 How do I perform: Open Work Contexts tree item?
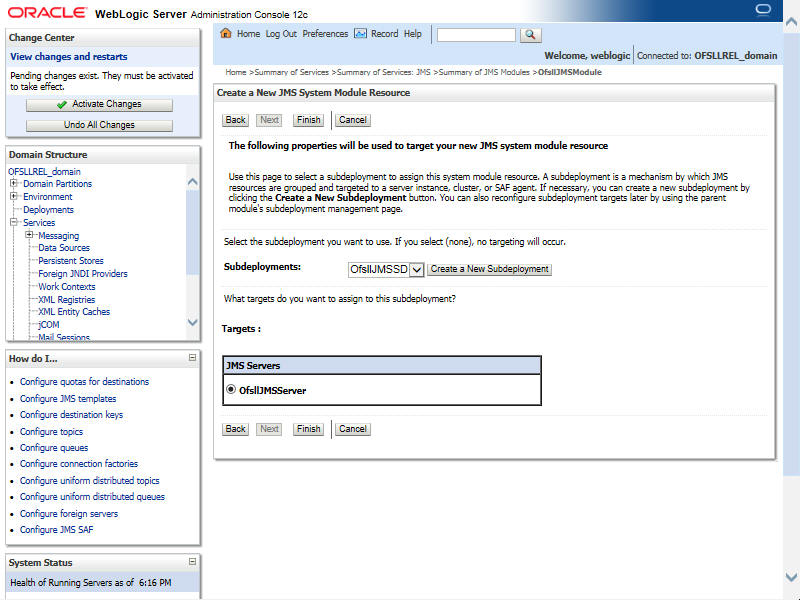pos(67,287)
